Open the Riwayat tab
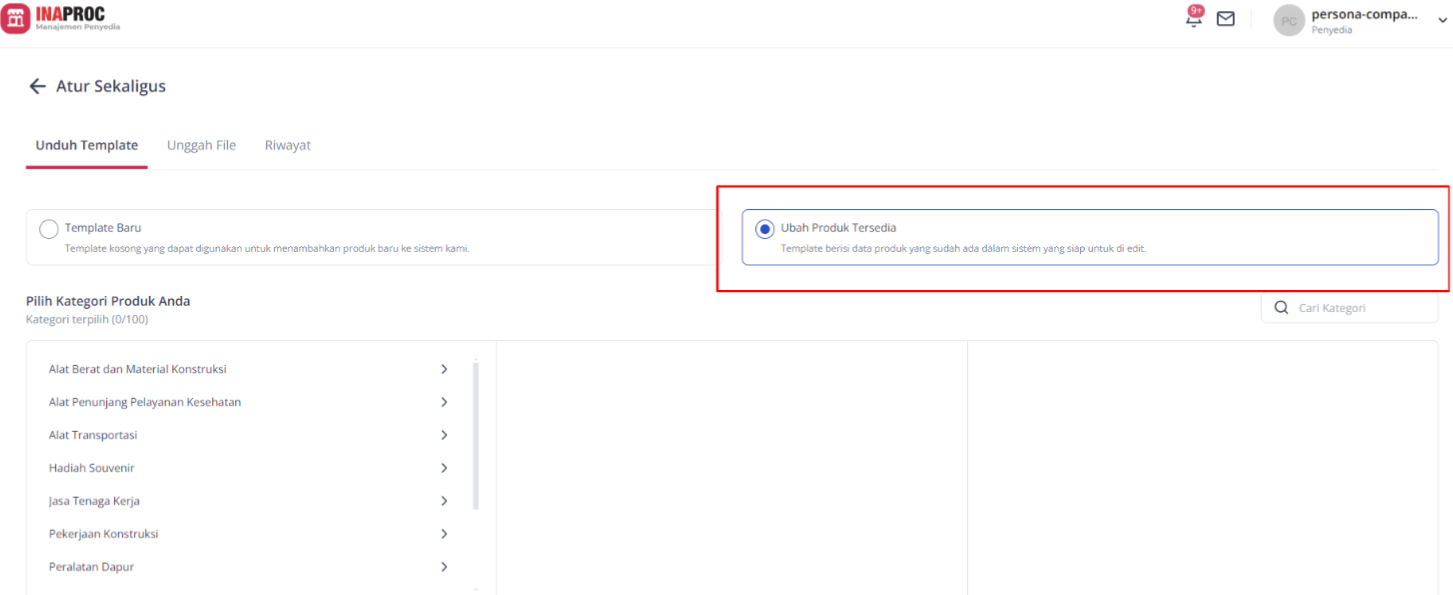The height and width of the screenshot is (595, 1453). tap(288, 145)
